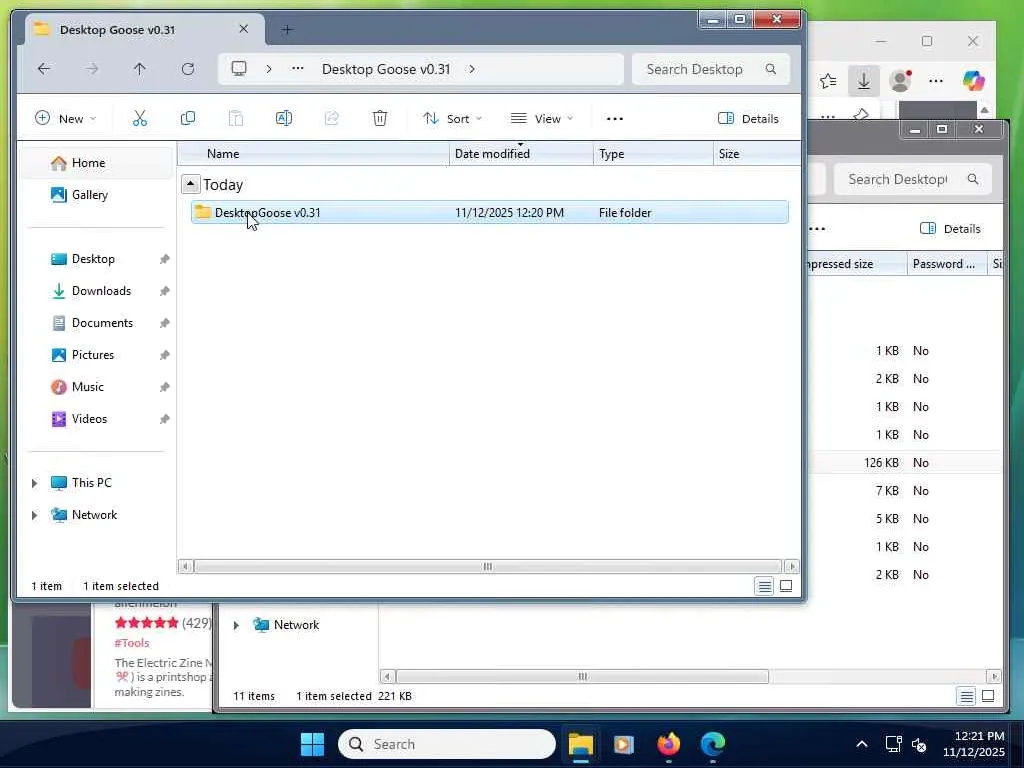Click horizontal scrollbar in back Explorer window
The width and height of the screenshot is (1024, 768).
[582, 676]
